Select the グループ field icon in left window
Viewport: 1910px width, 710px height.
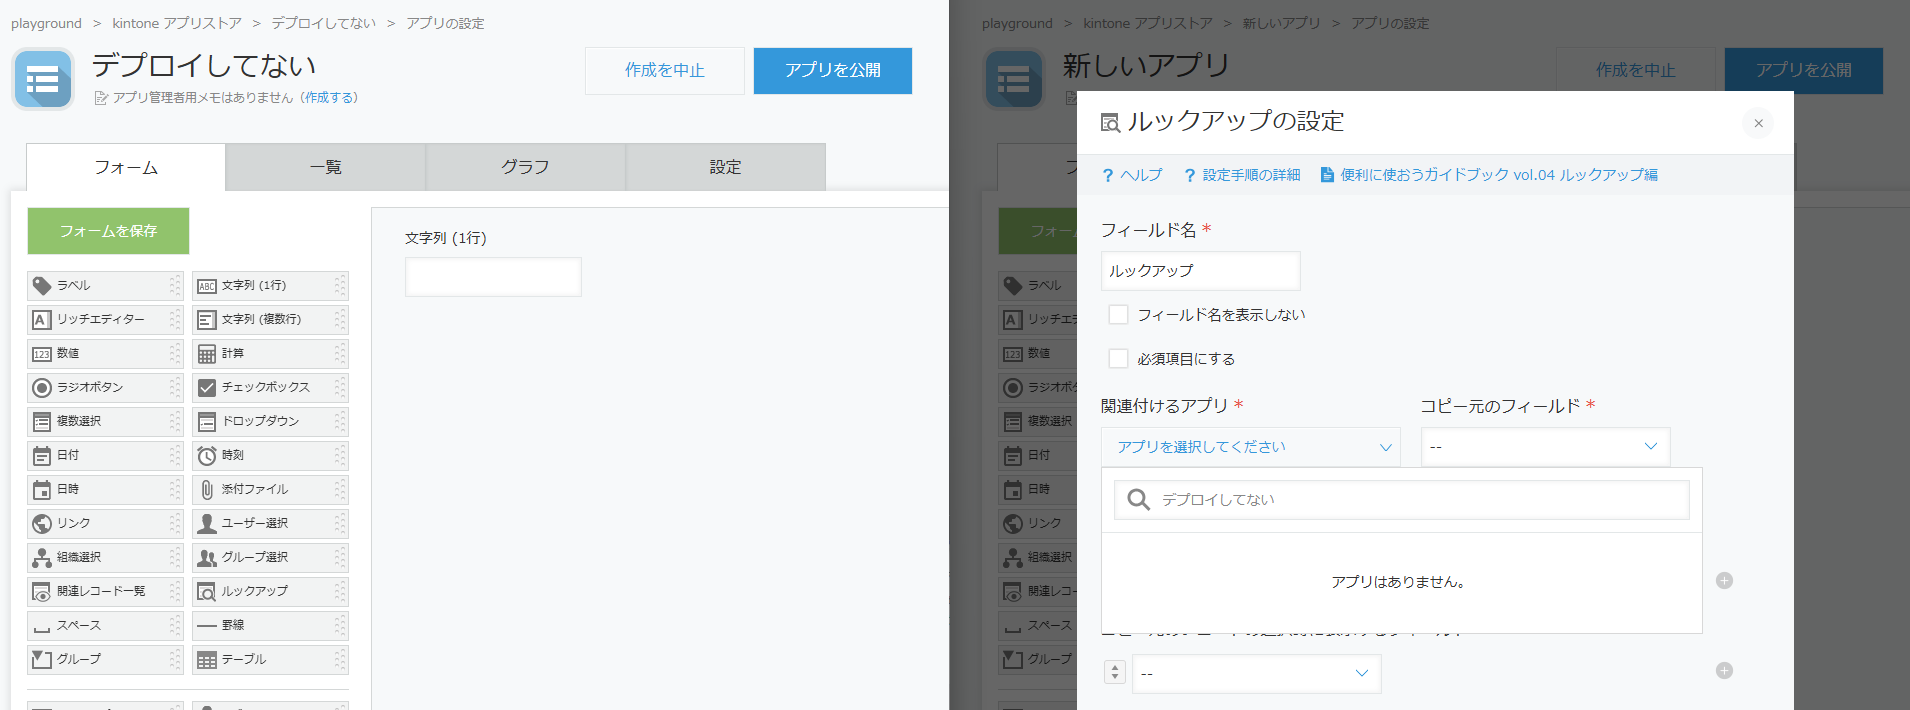click(42, 660)
